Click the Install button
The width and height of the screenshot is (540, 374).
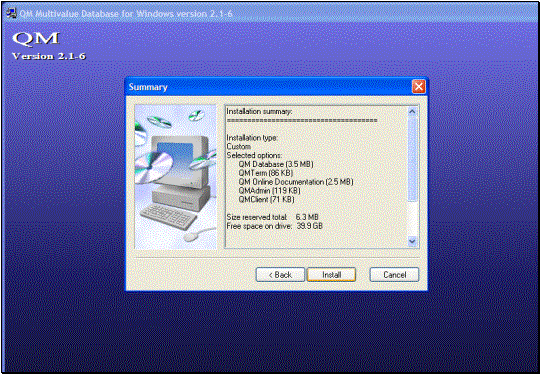pos(331,274)
